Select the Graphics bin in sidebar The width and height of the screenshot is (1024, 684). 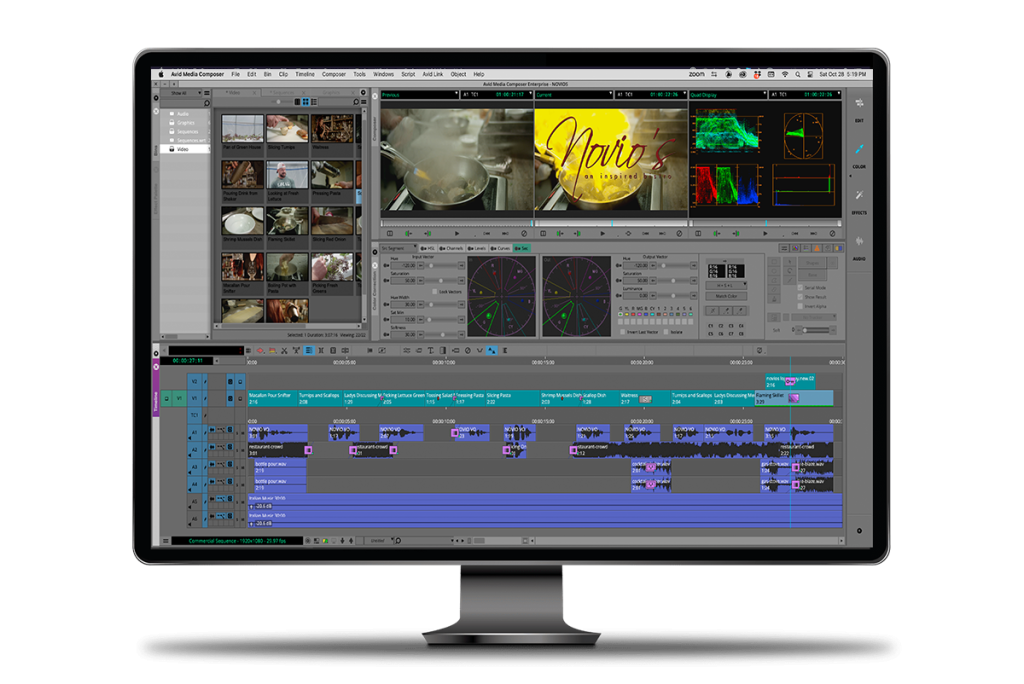[x=185, y=123]
